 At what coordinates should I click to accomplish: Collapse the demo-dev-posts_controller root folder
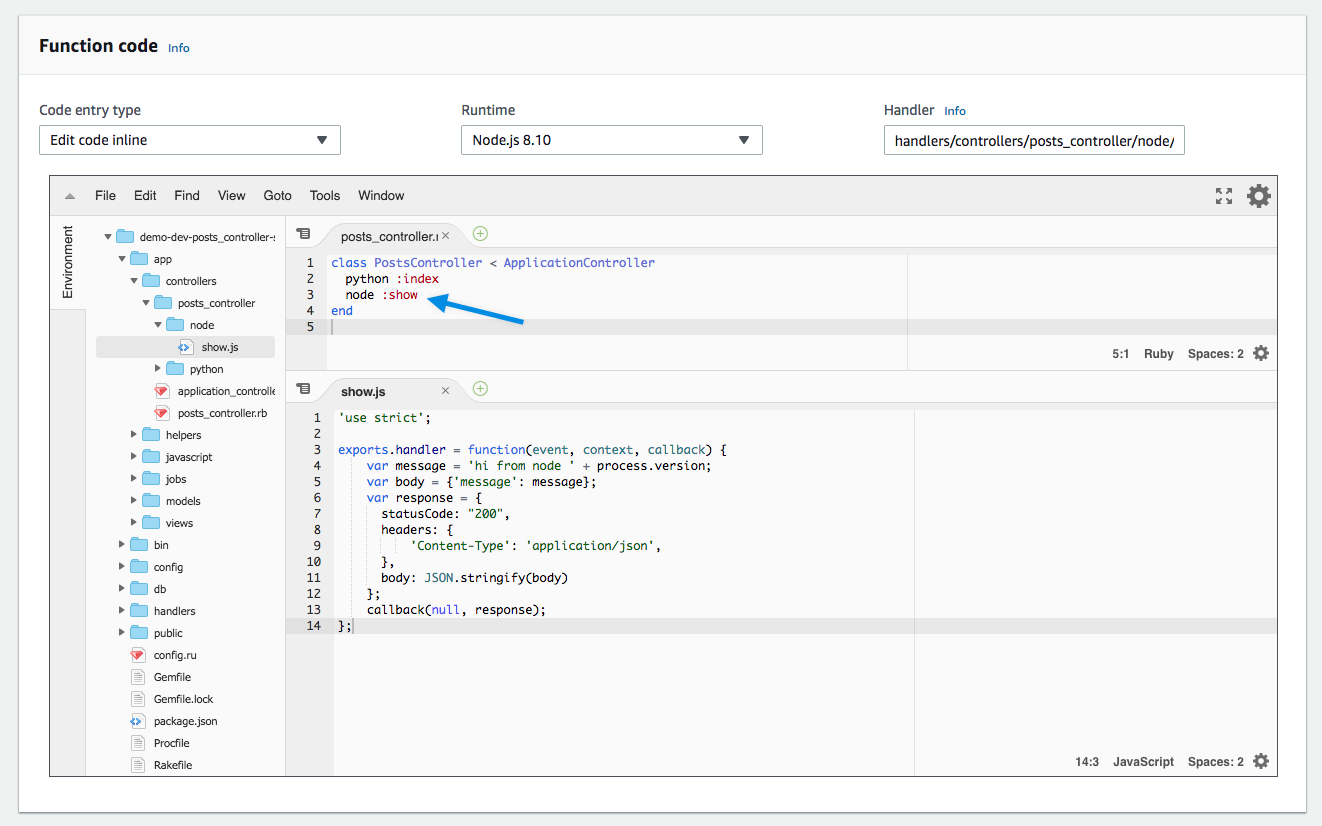tap(109, 237)
